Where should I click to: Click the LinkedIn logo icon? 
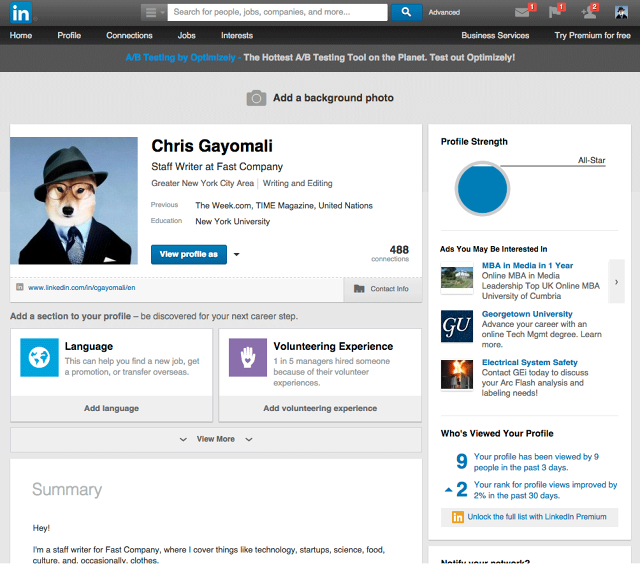(x=21, y=13)
